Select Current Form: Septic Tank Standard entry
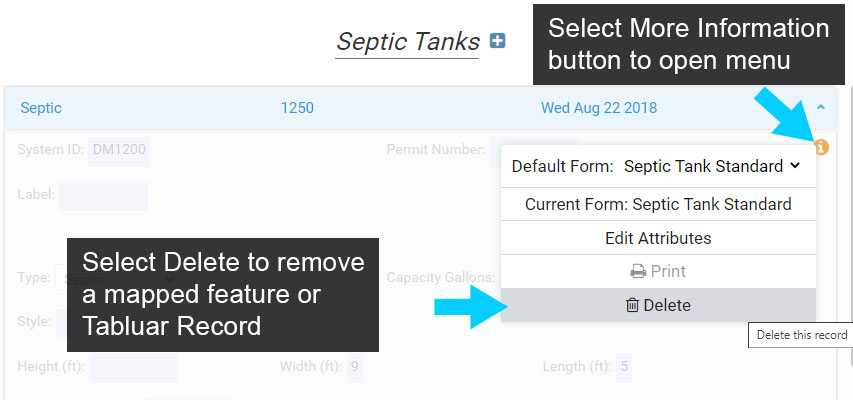 (x=658, y=204)
